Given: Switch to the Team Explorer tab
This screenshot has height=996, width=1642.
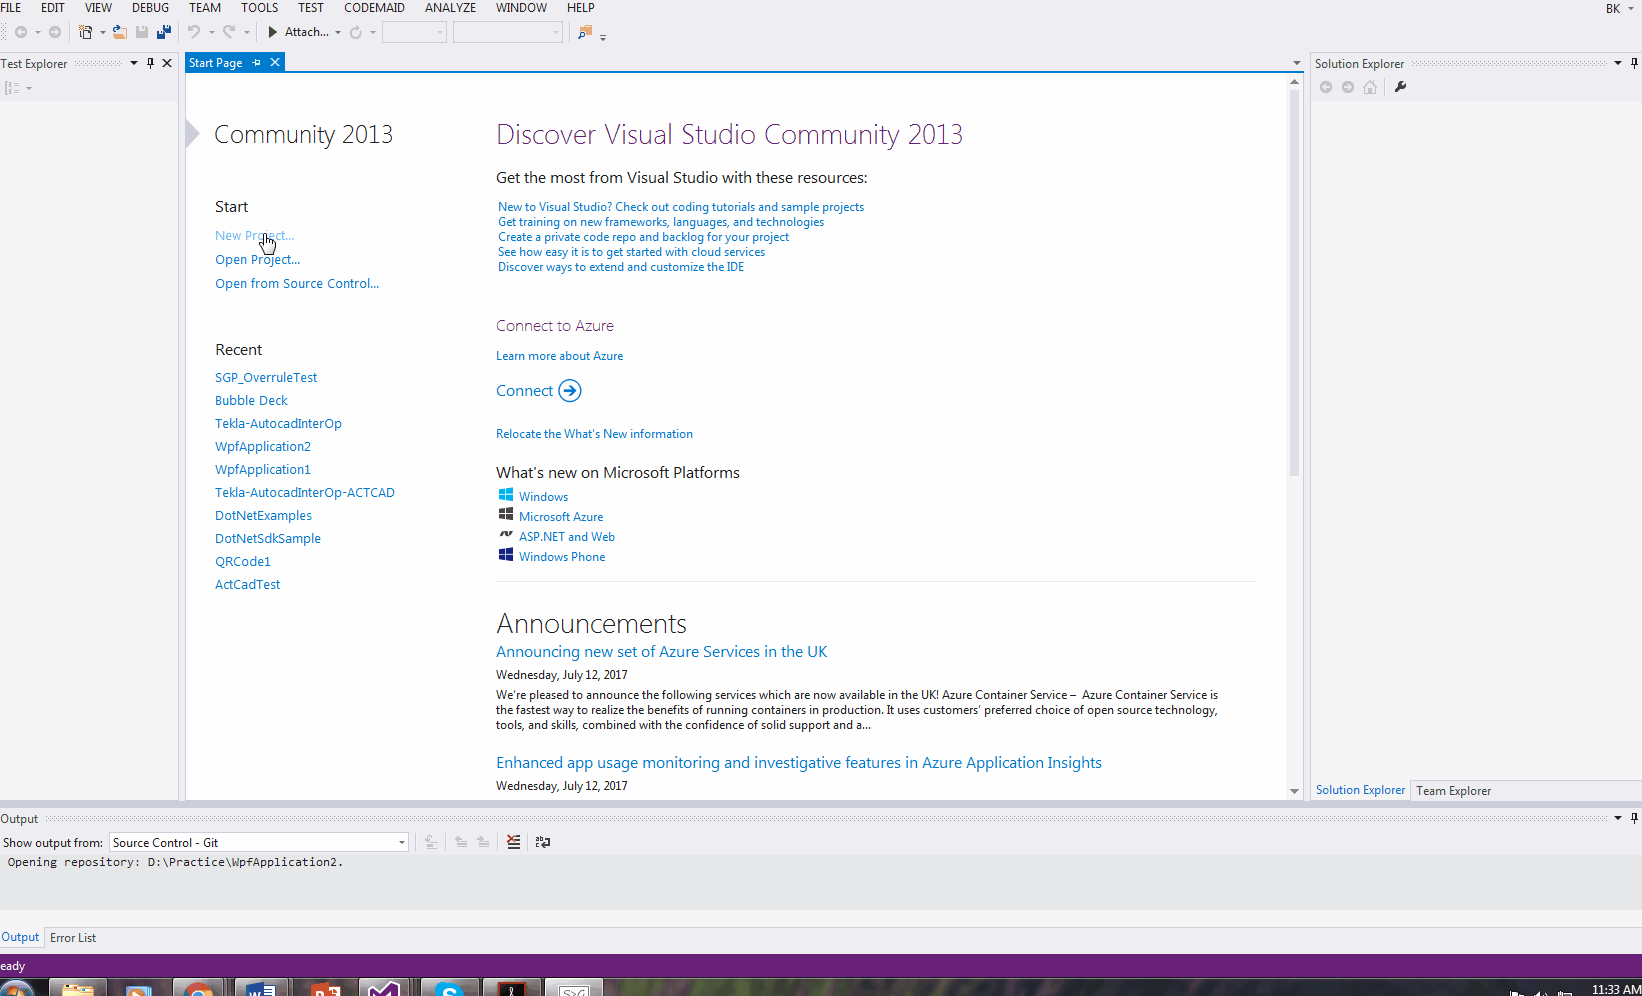Looking at the screenshot, I should pos(1453,790).
